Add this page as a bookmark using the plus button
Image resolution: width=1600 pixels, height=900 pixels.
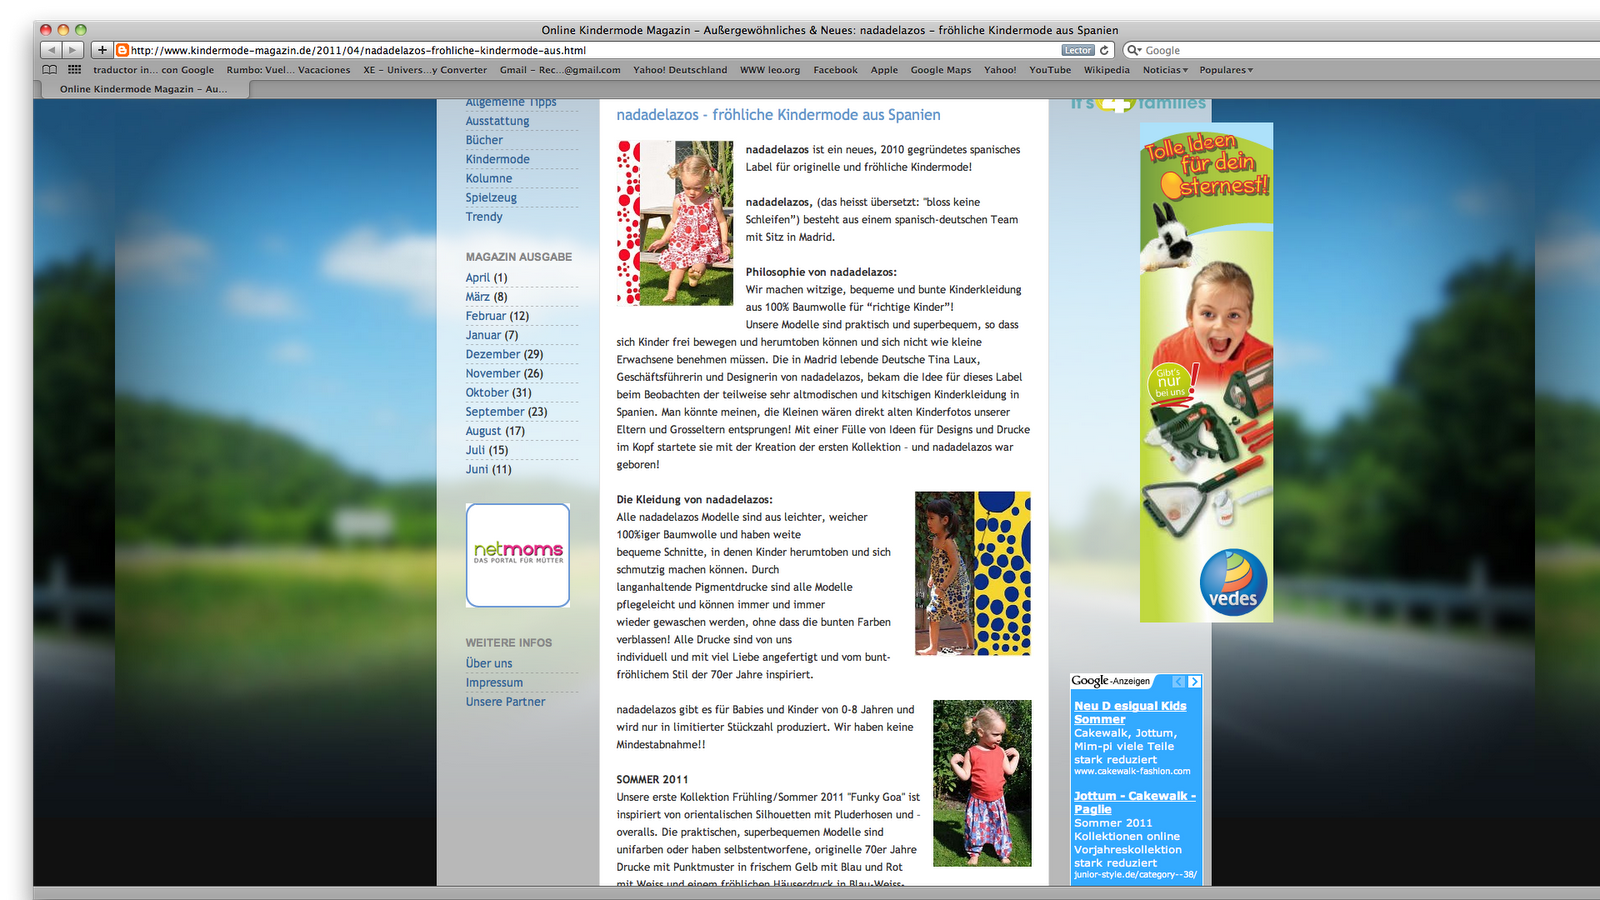[102, 50]
